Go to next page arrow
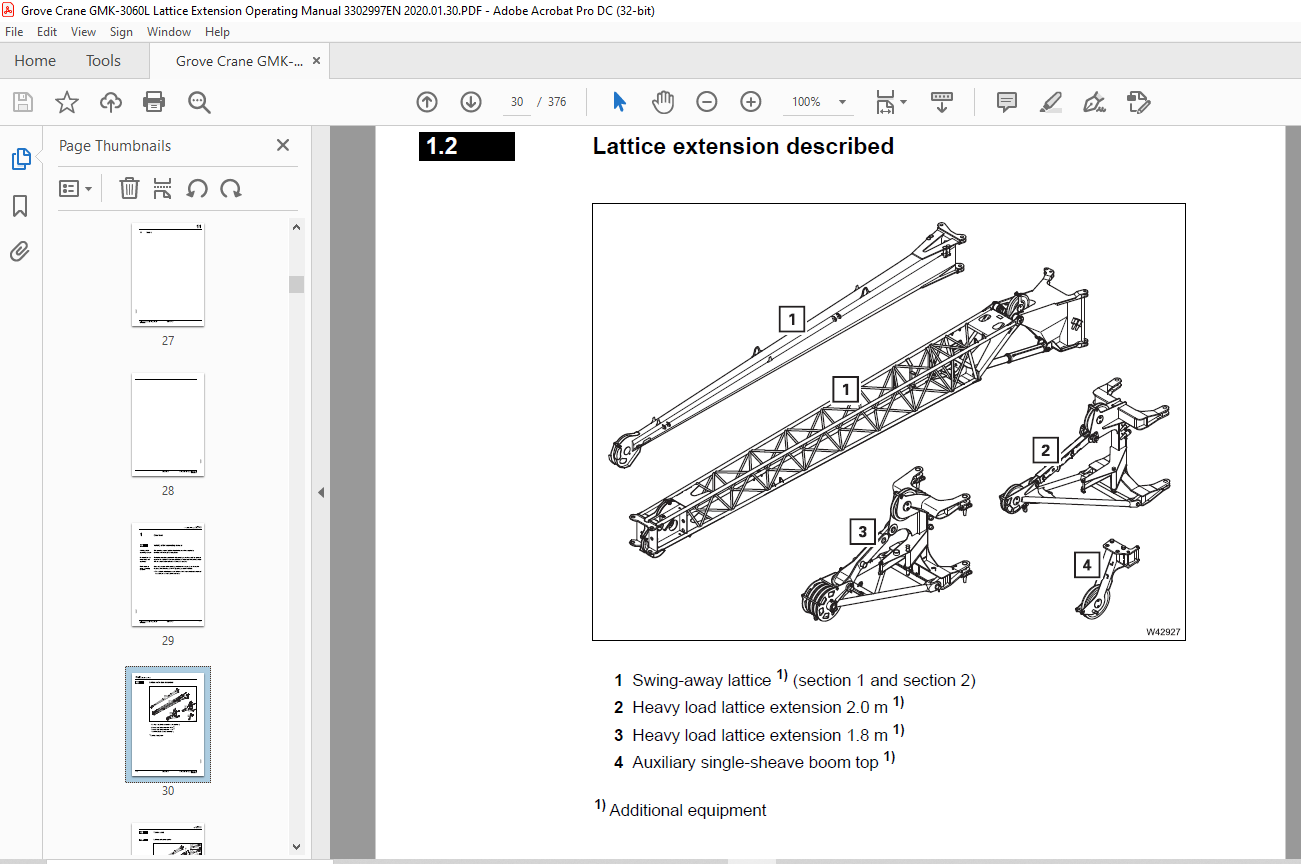 tap(471, 102)
